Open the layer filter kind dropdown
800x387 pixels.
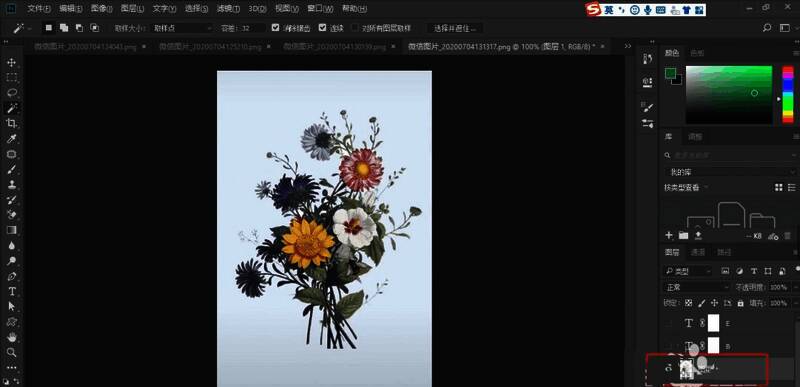click(x=689, y=271)
